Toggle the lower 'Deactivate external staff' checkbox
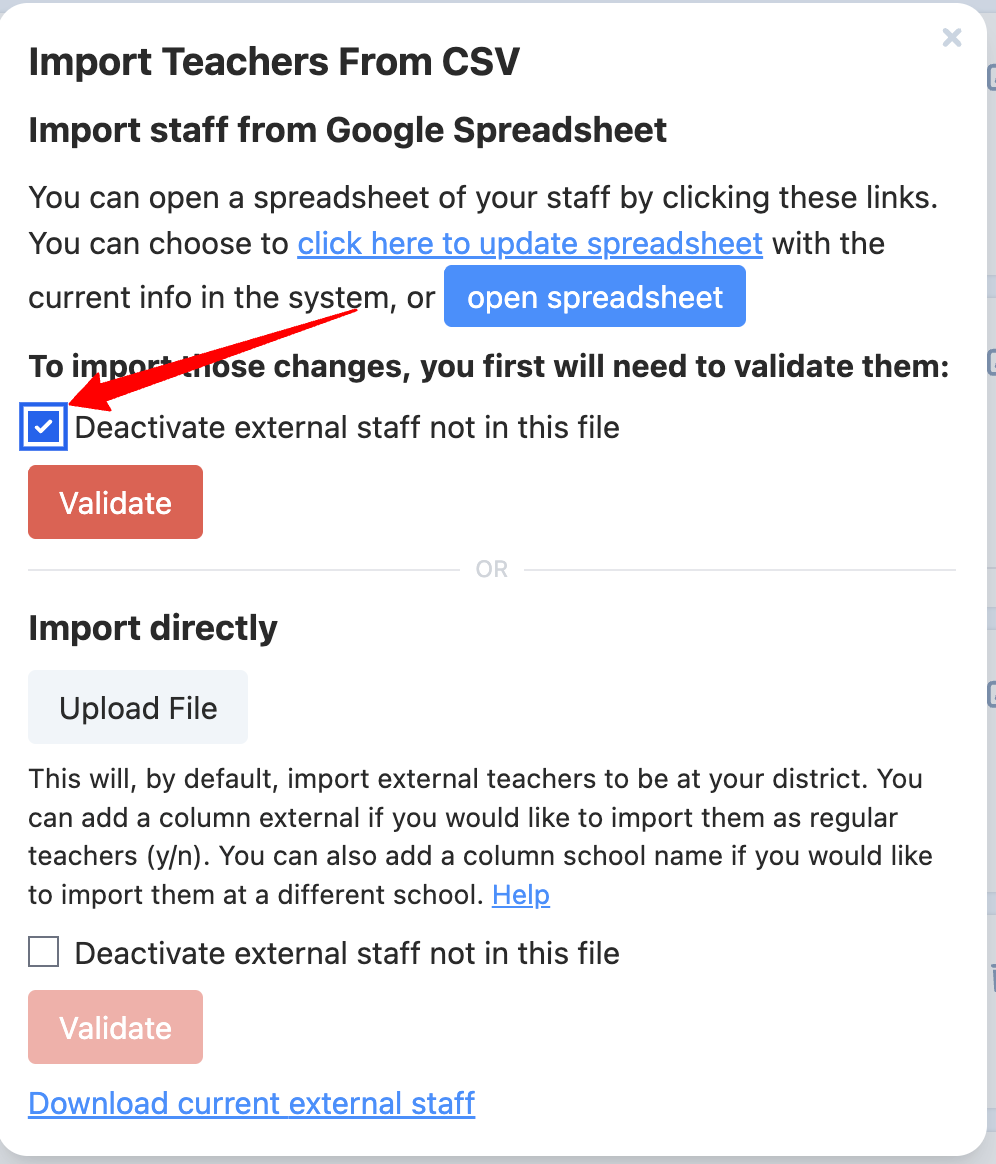Screen dimensions: 996x1164 pyautogui.click(x=42, y=952)
